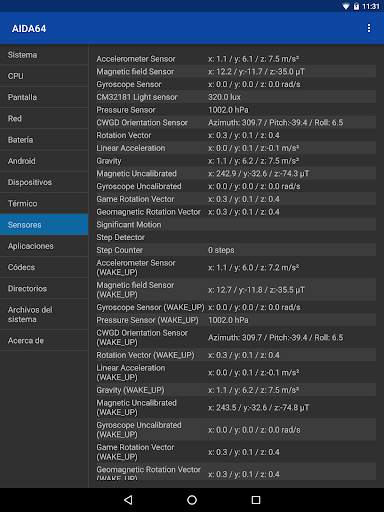Click the x: 12.7 magnetic field value

pos(256,290)
